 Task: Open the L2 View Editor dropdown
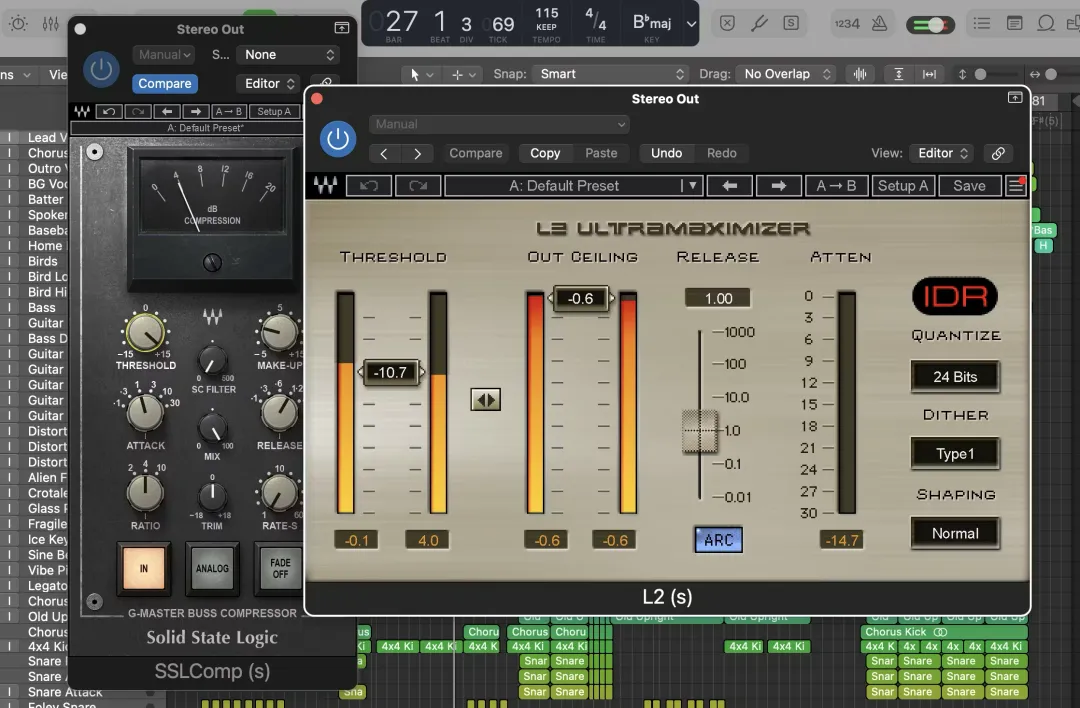pos(942,154)
